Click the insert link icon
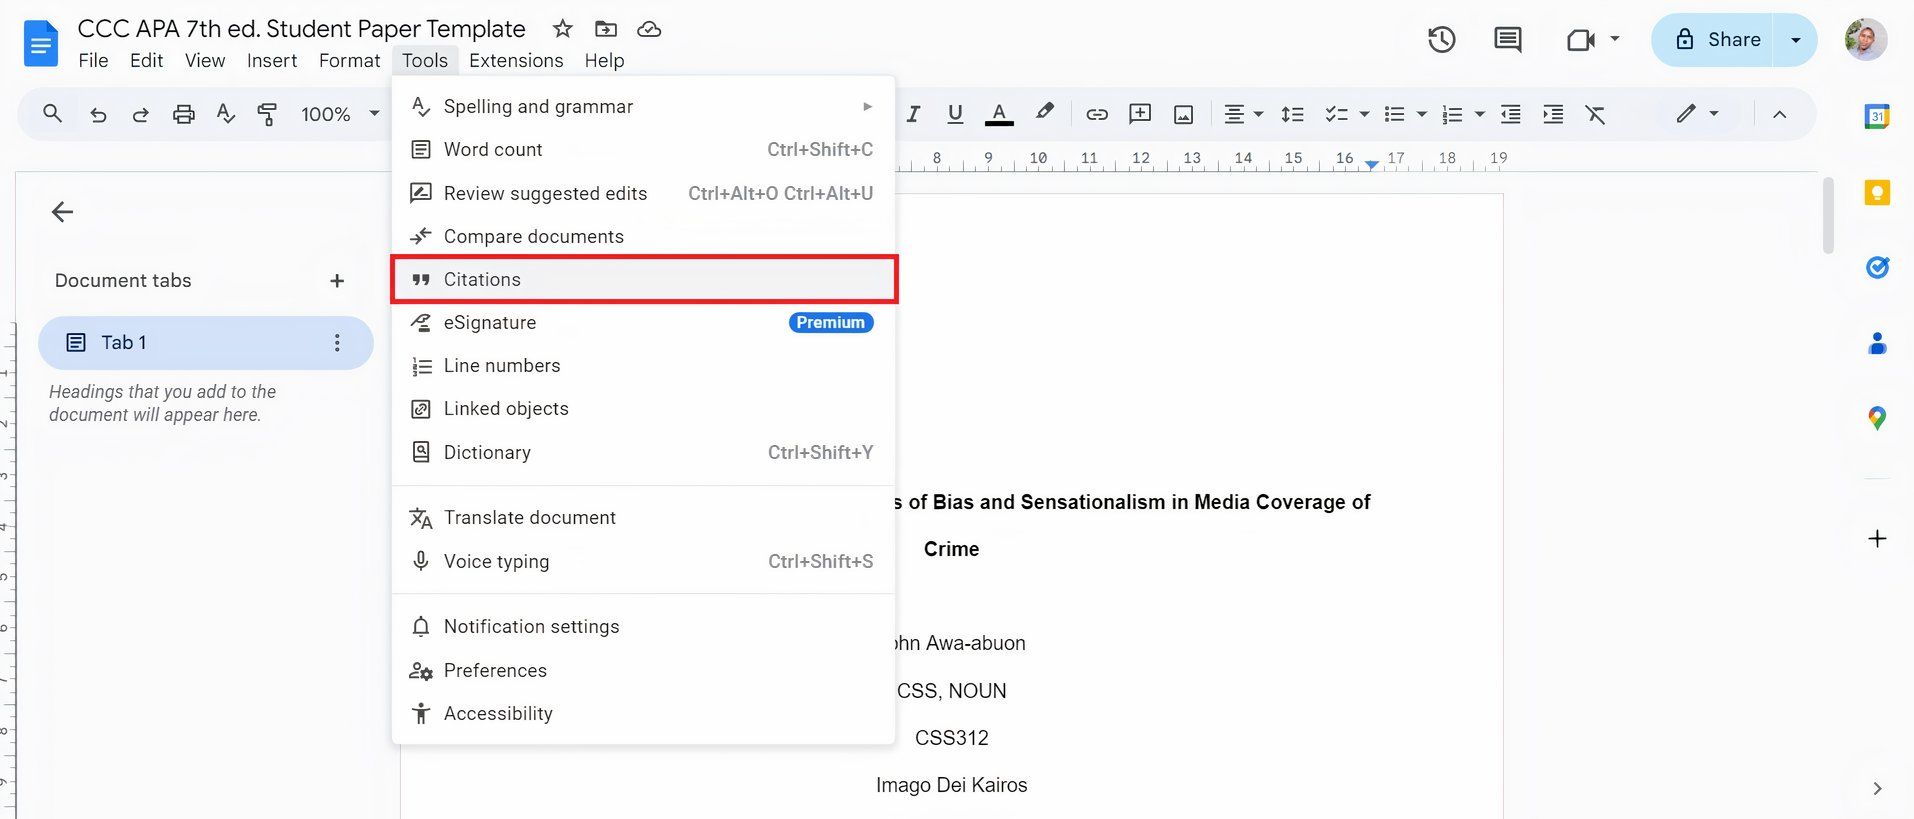 1097,114
